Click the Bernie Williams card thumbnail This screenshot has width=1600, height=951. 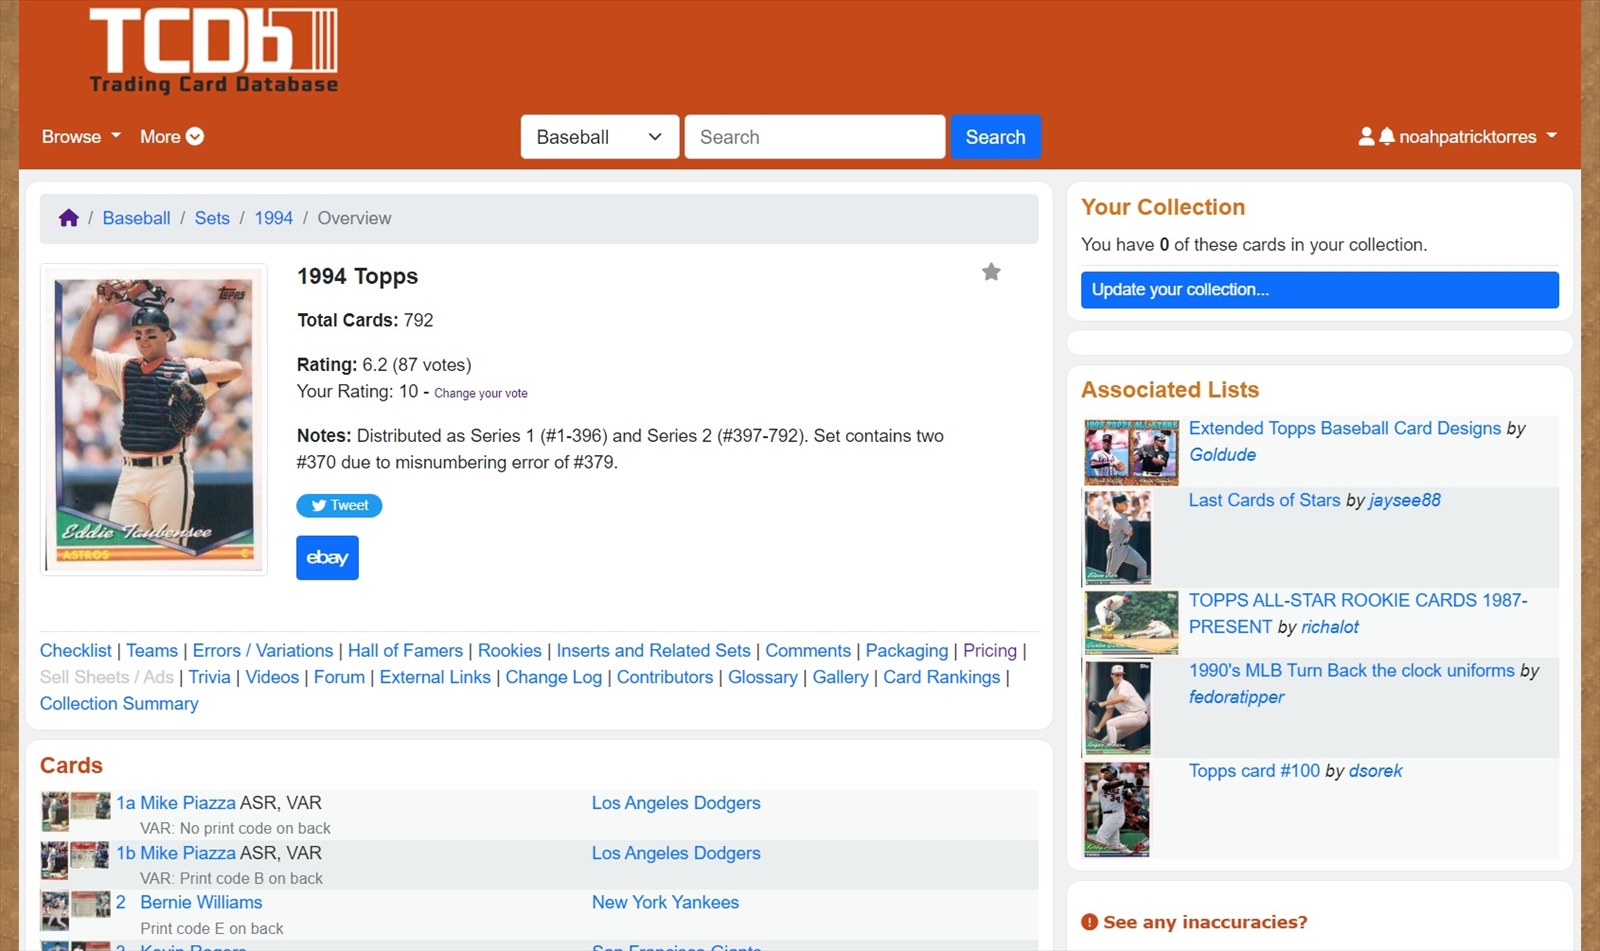(75, 910)
